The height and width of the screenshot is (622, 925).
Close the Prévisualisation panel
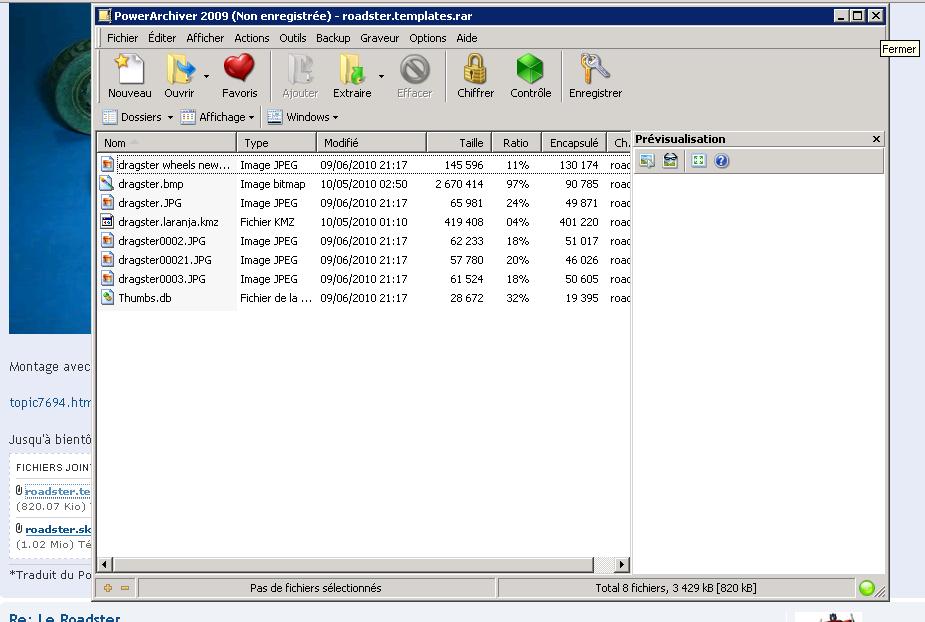(876, 139)
